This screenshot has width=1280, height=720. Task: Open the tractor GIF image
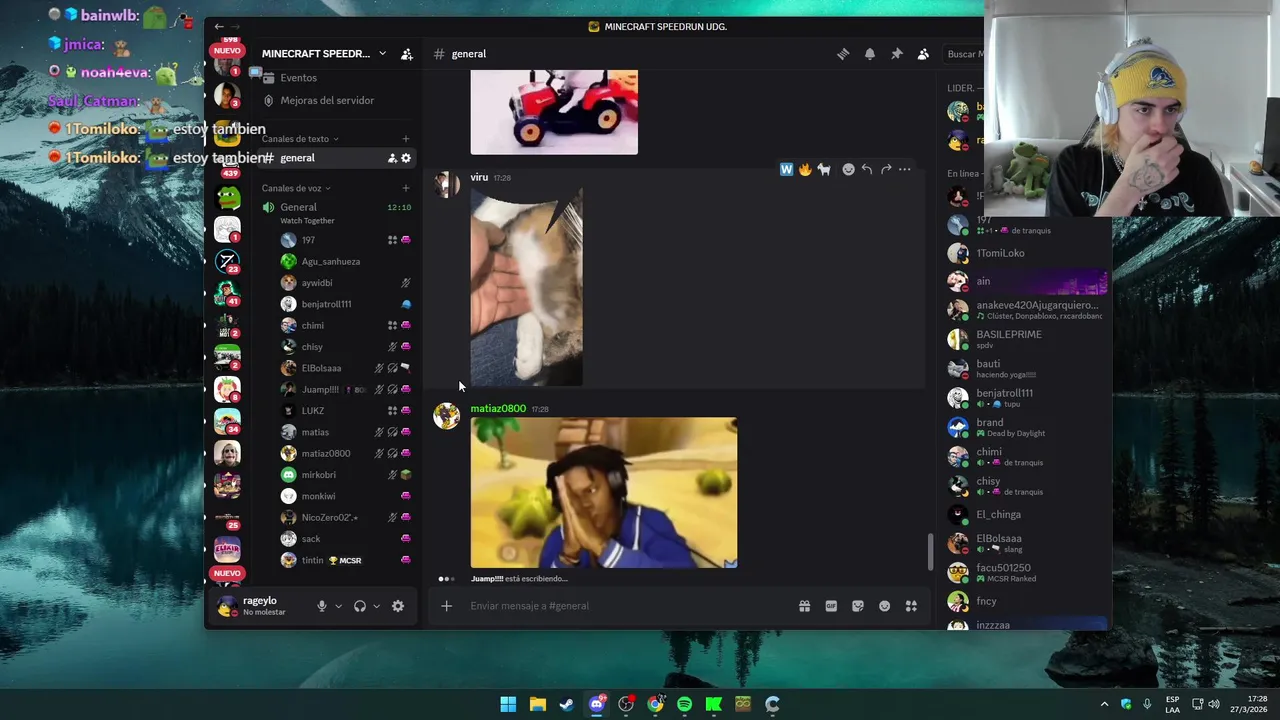click(x=554, y=112)
